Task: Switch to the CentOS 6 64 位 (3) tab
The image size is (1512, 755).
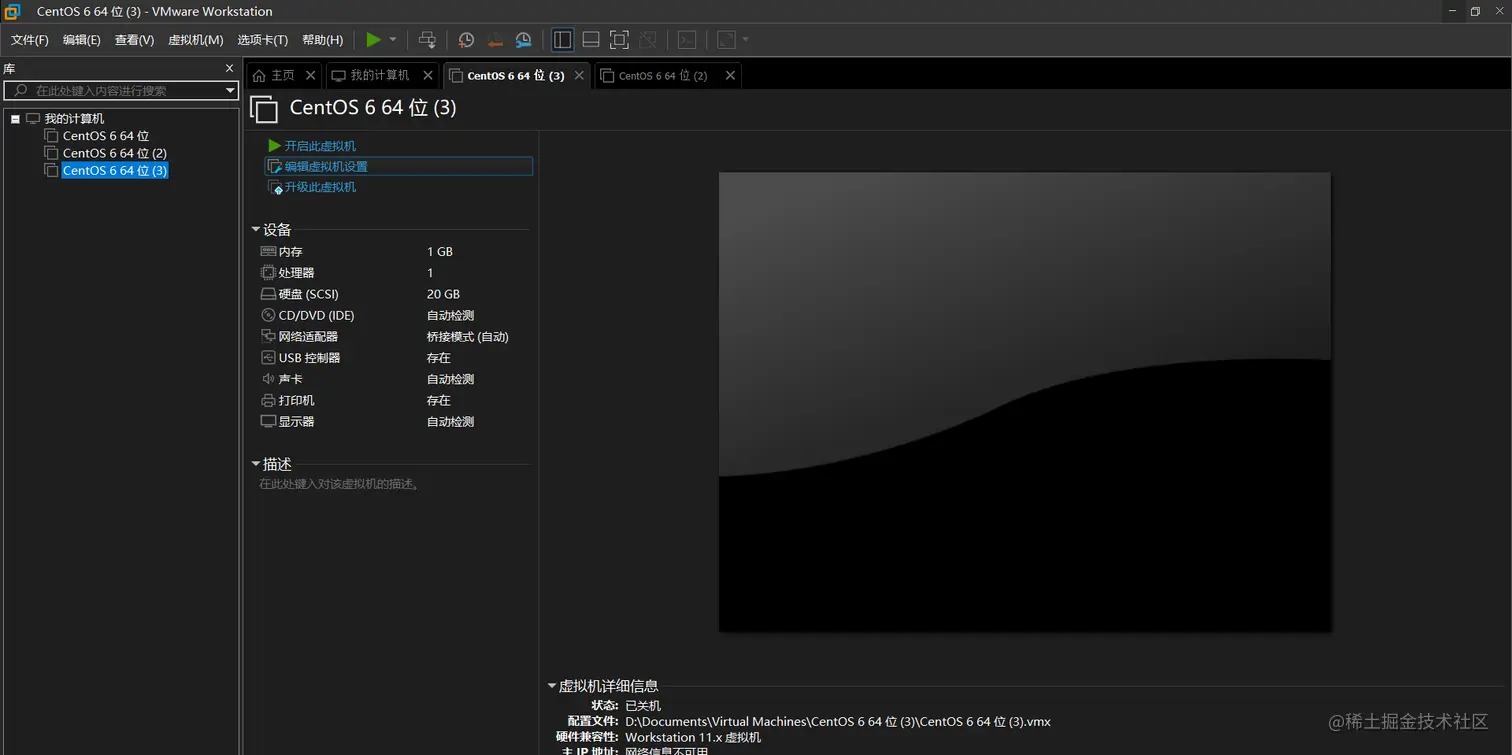Action: coord(515,75)
